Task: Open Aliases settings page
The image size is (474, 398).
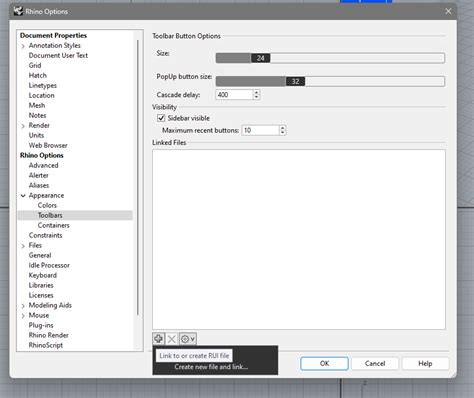Action: click(x=39, y=185)
